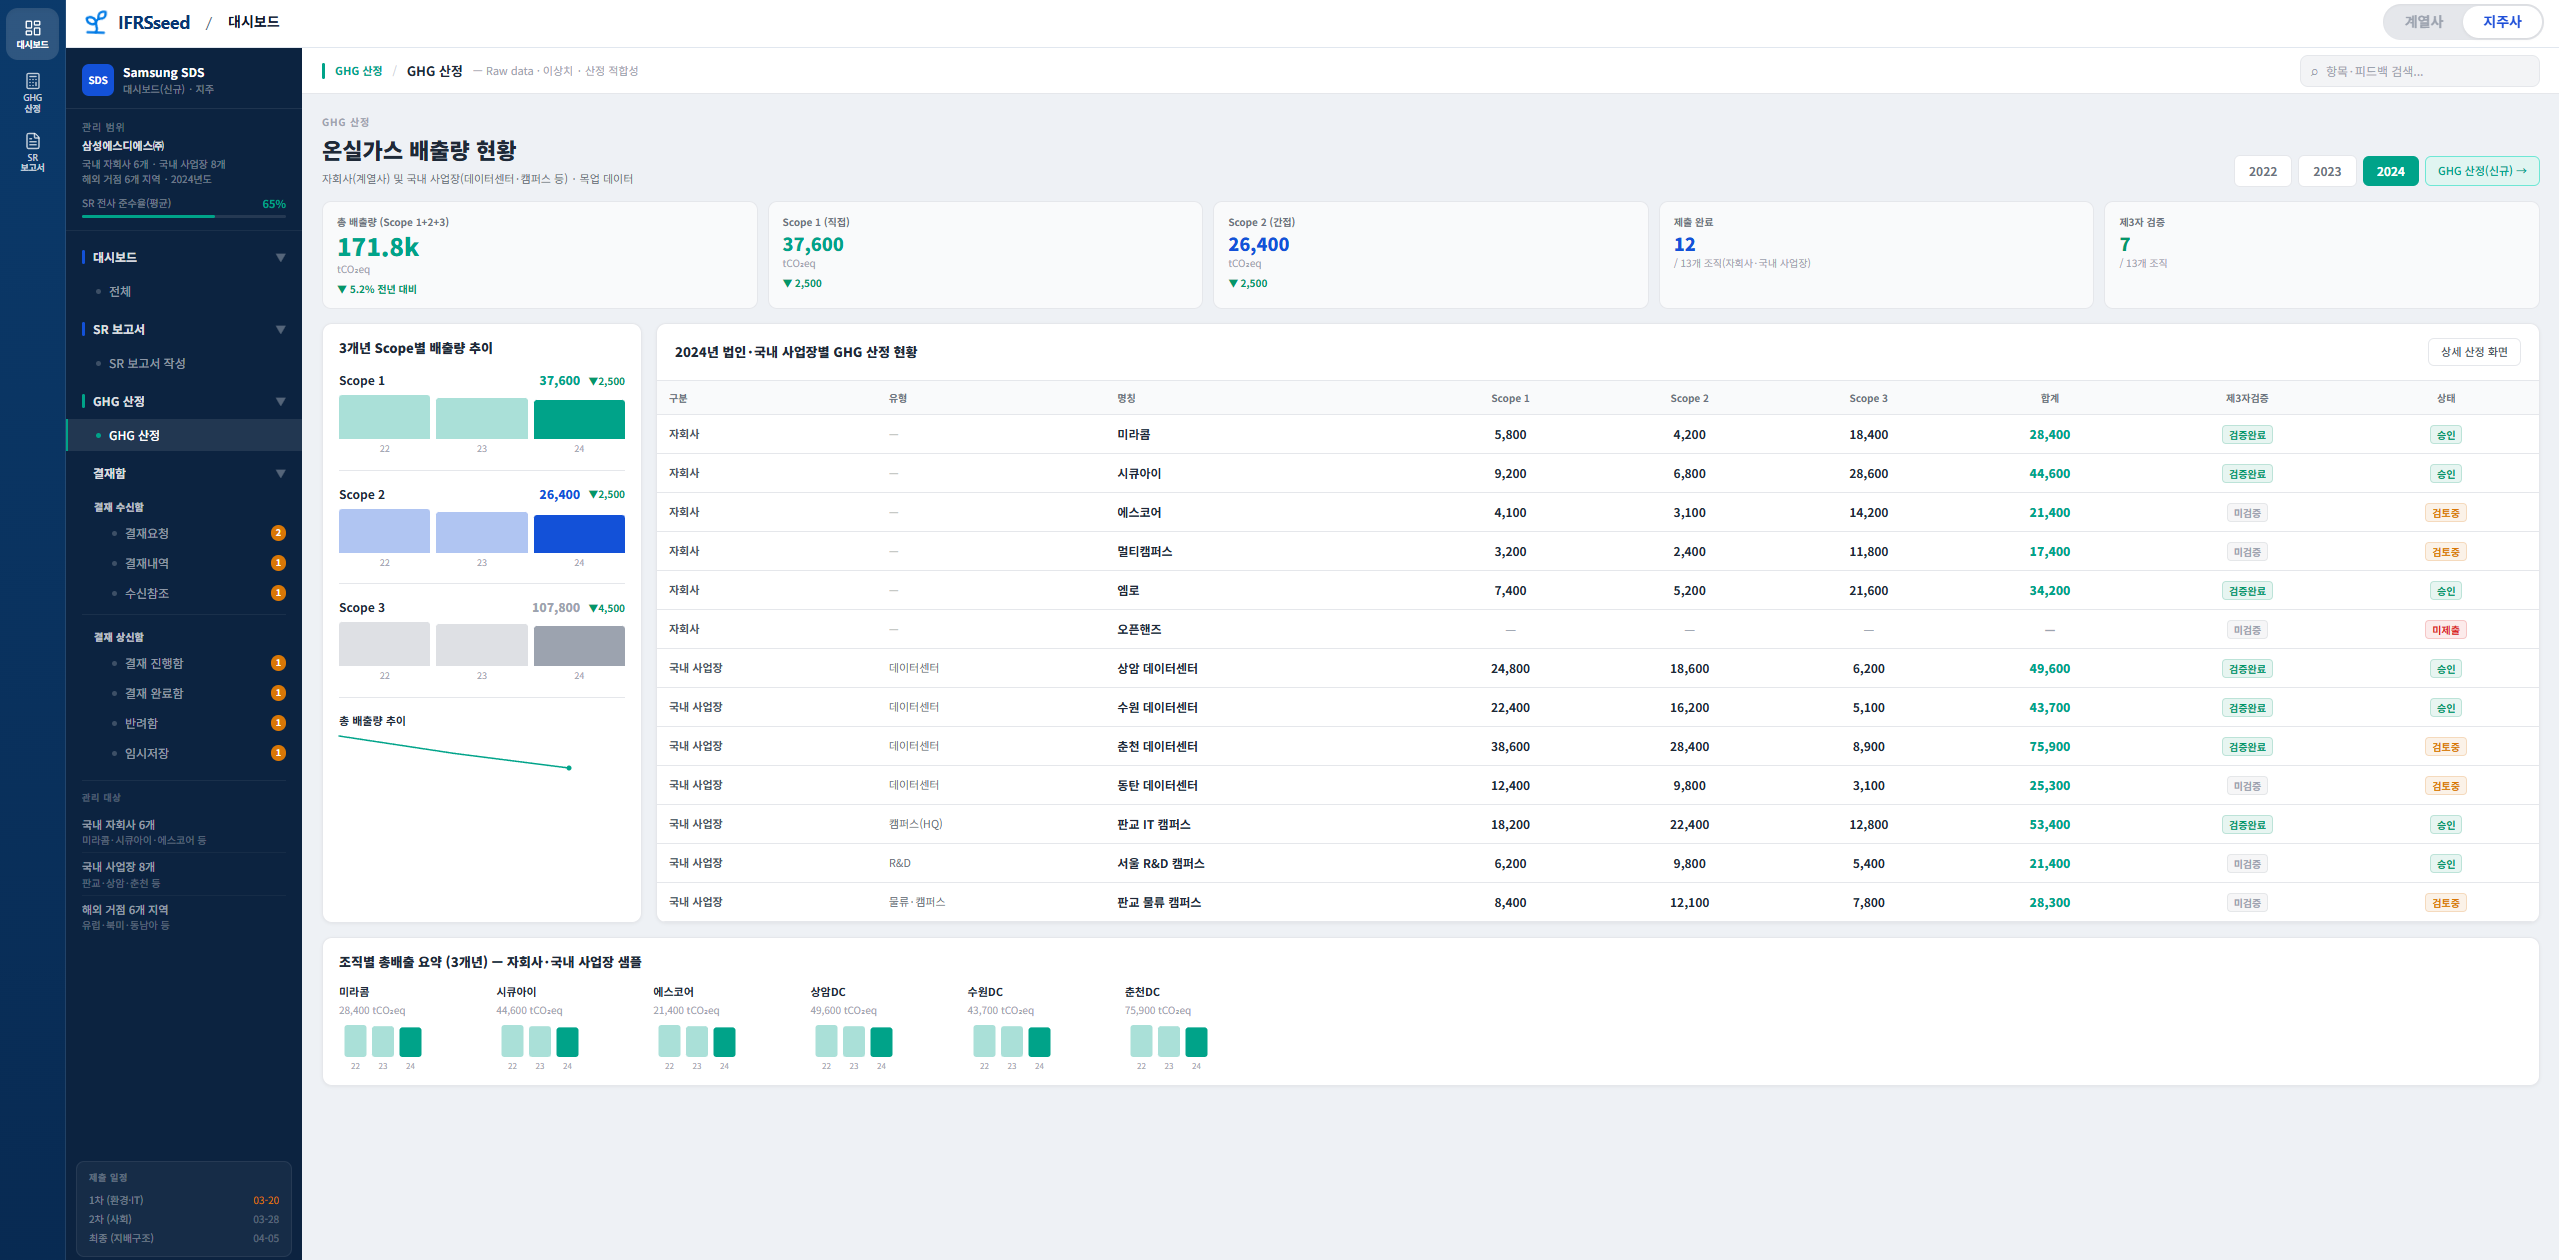Click 오픈핸즈 미제출 status badge

(x=2445, y=630)
